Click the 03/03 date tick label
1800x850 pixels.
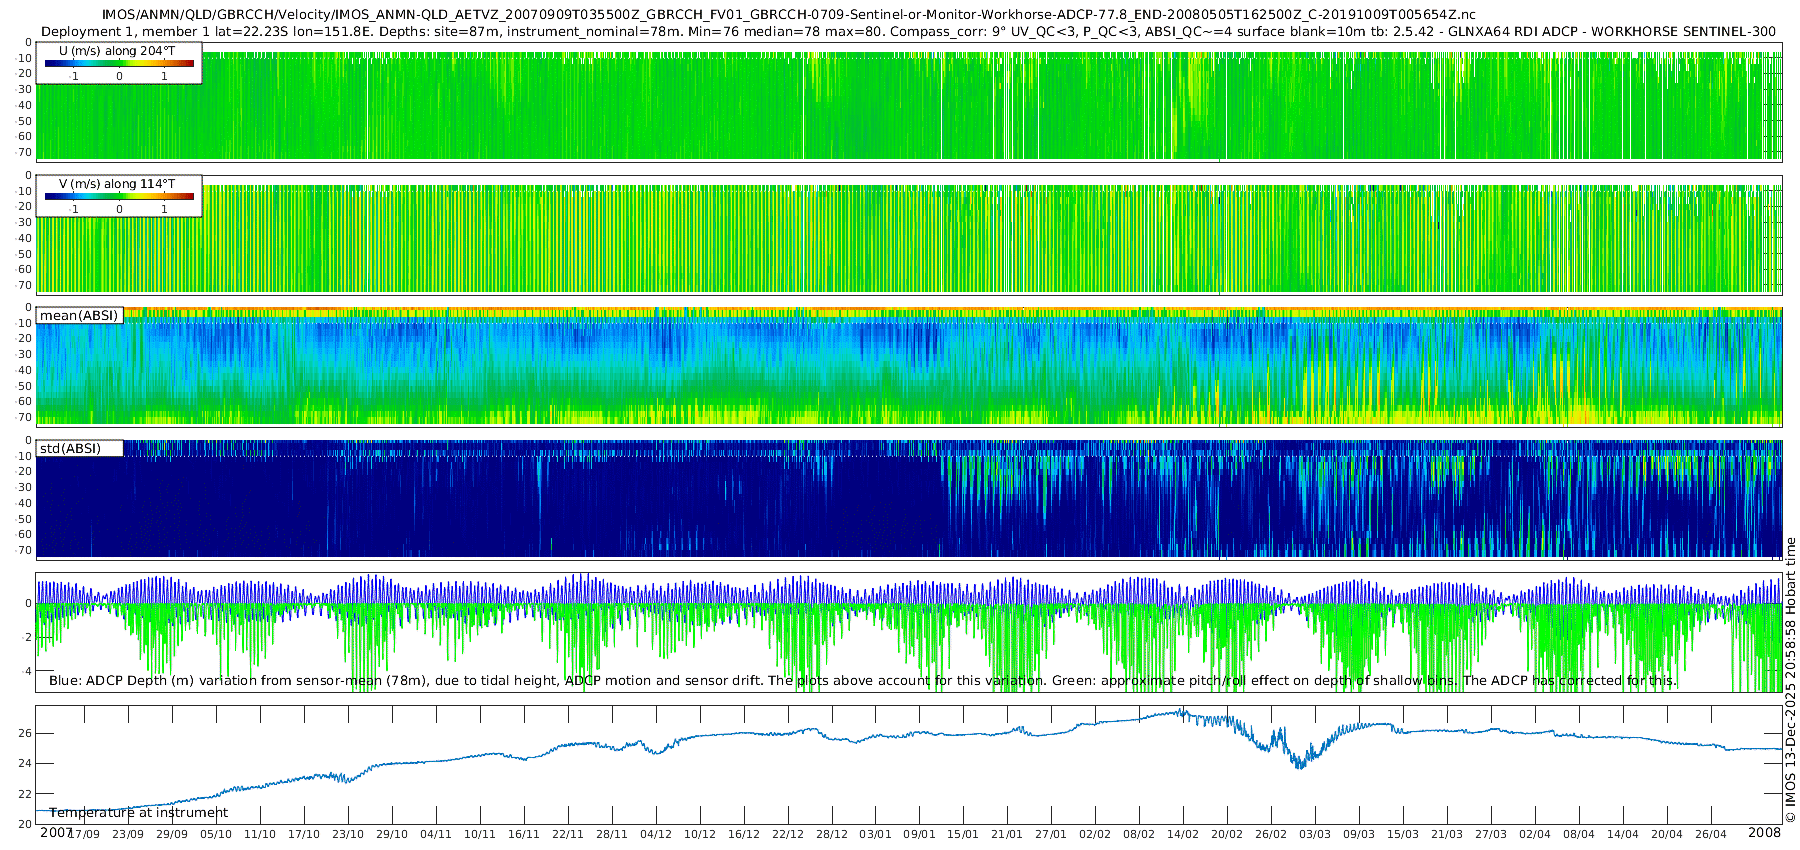1315,834
